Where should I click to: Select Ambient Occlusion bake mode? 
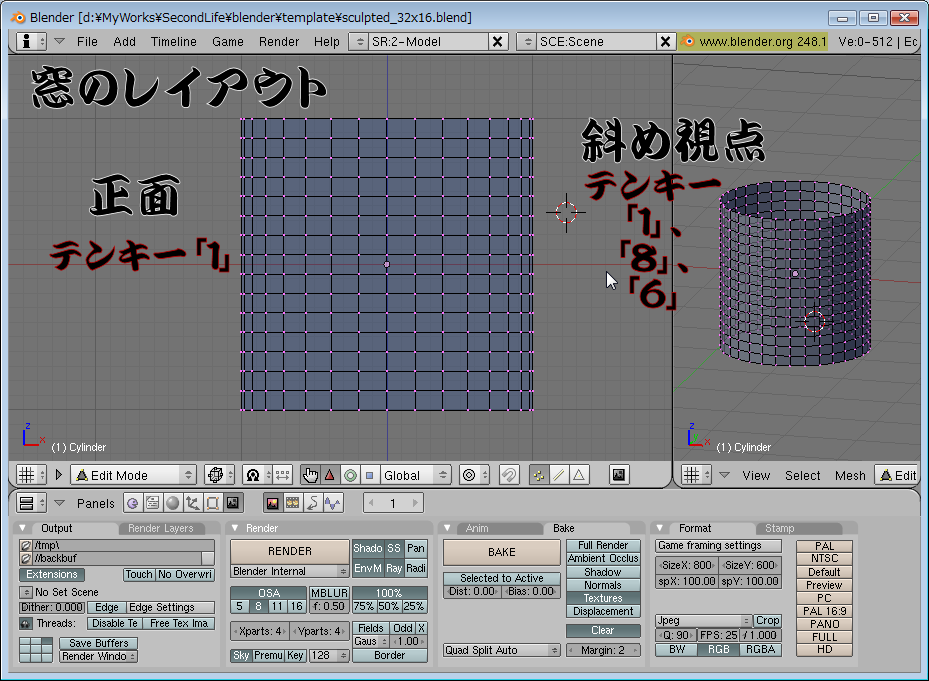coord(603,558)
